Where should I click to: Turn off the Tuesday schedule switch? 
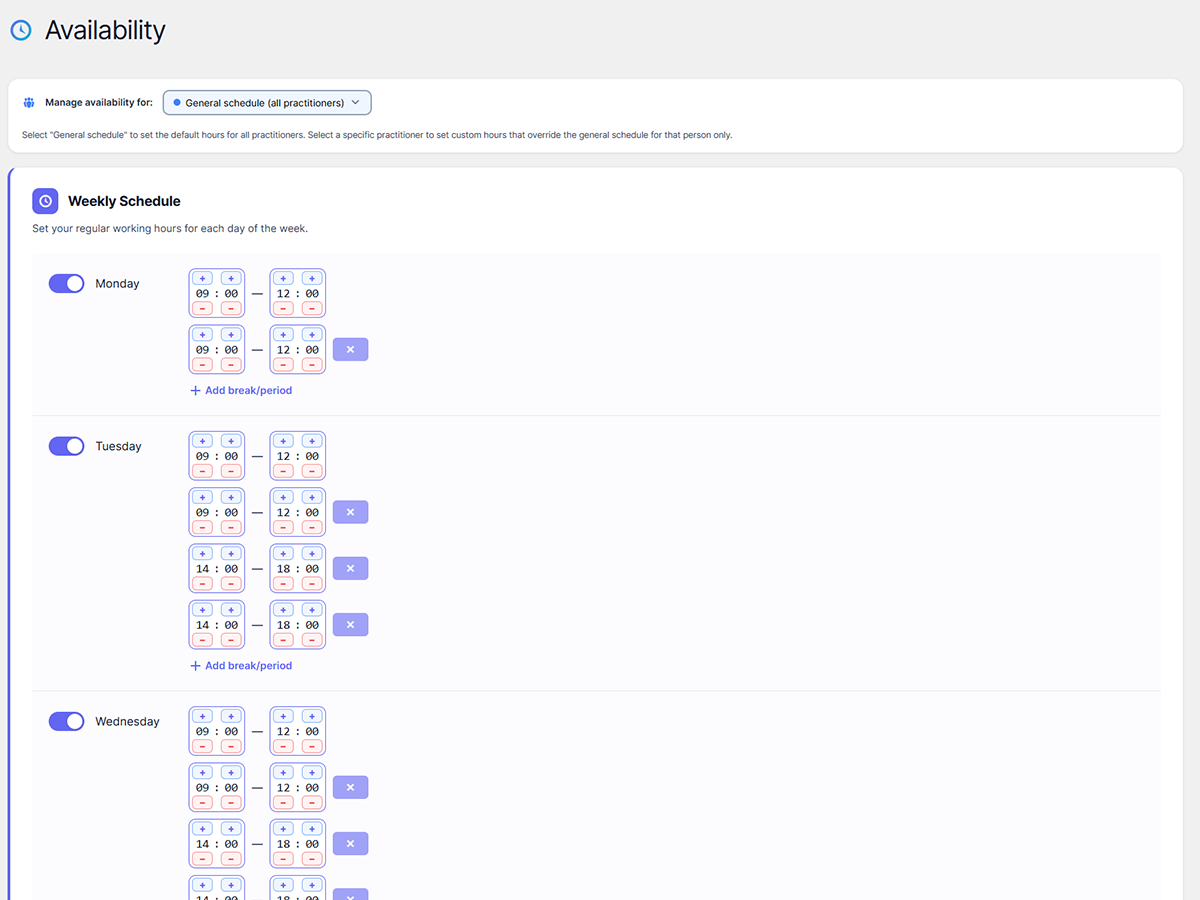(67, 446)
